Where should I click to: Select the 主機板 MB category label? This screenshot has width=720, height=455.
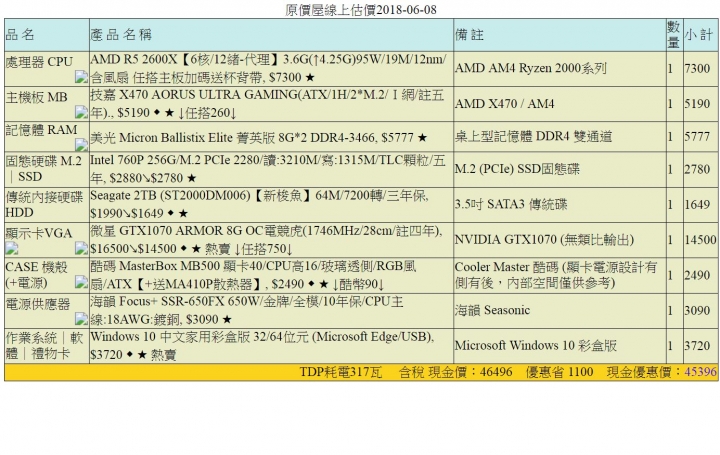click(36, 97)
